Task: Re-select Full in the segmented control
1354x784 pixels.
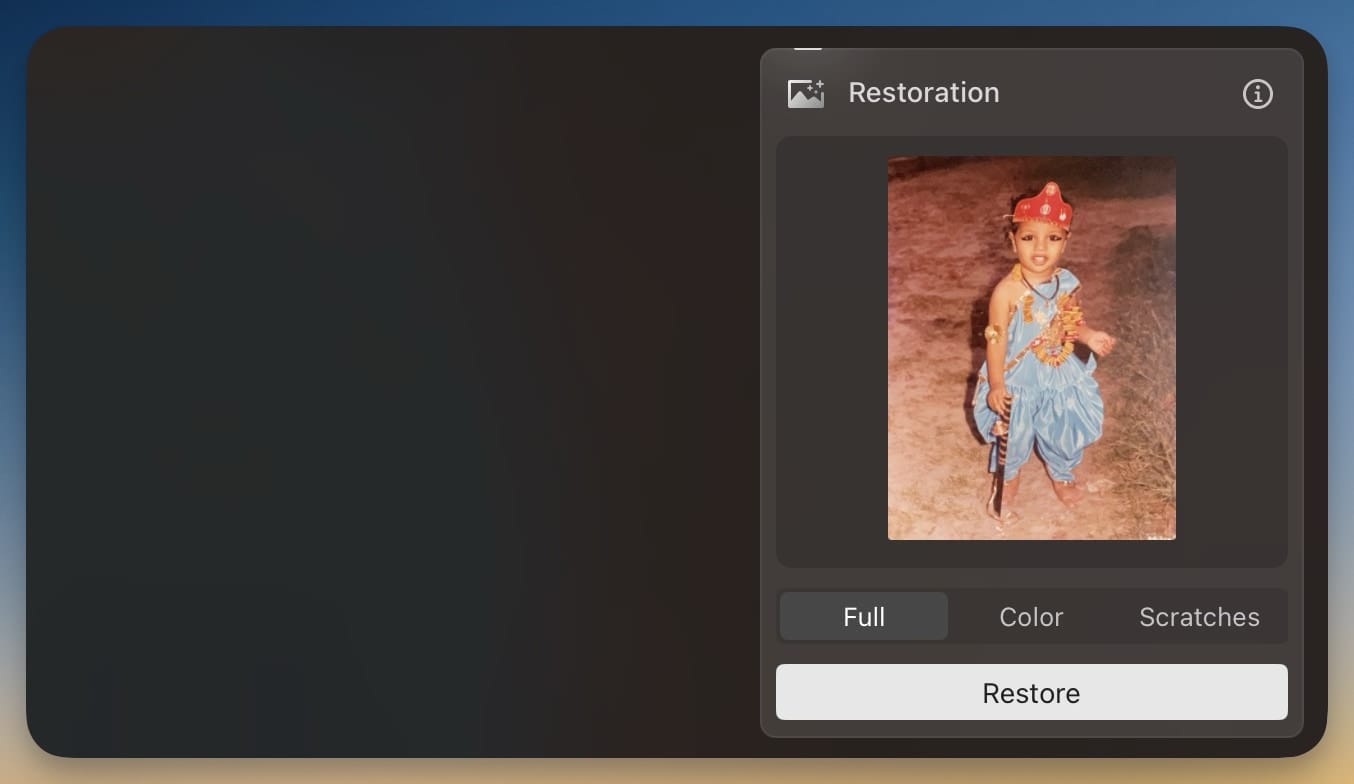Action: click(862, 616)
